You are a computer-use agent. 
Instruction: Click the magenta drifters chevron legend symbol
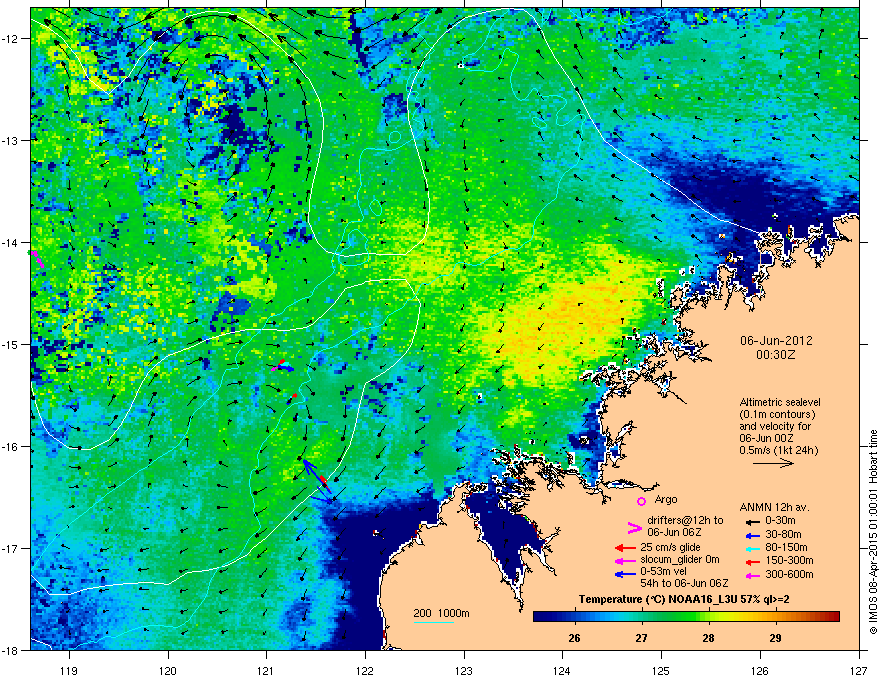pos(634,527)
